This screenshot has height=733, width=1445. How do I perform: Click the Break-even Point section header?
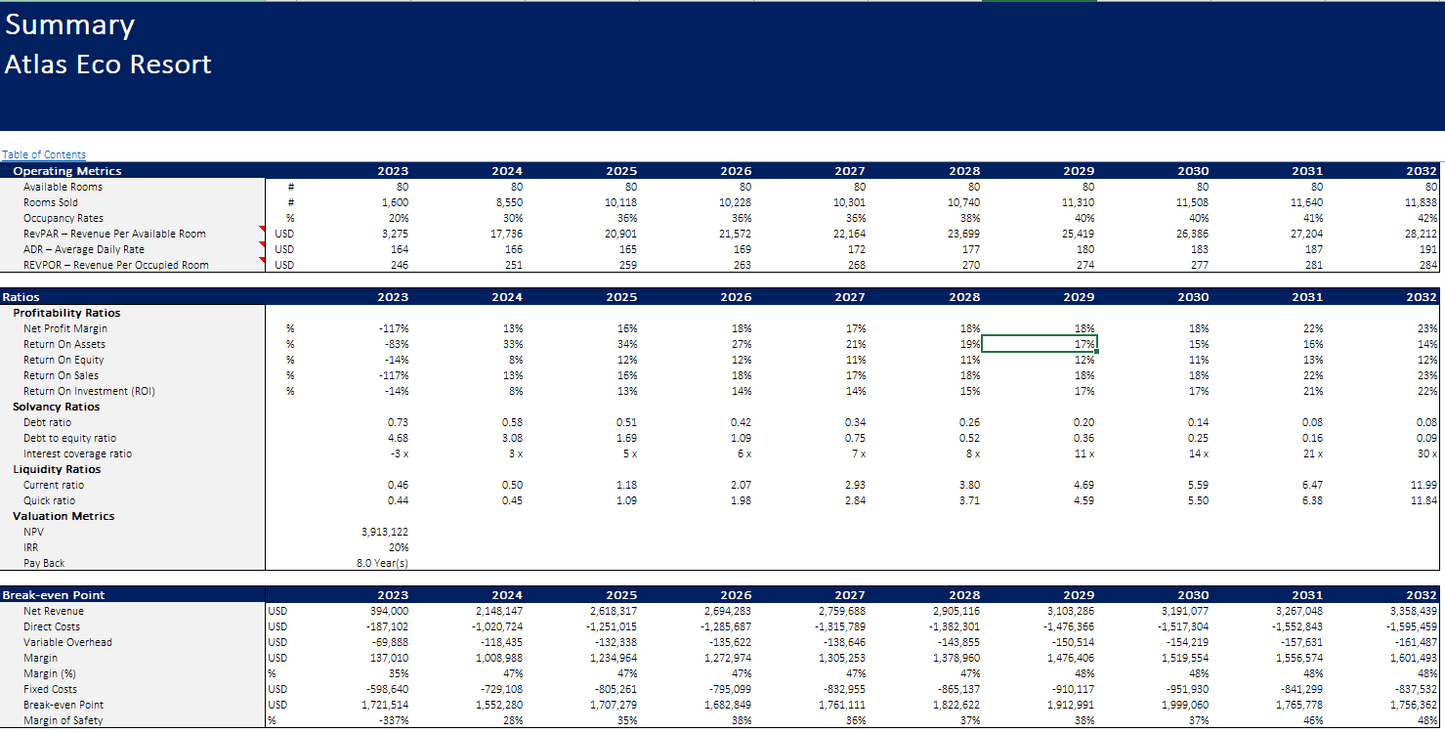[x=53, y=595]
